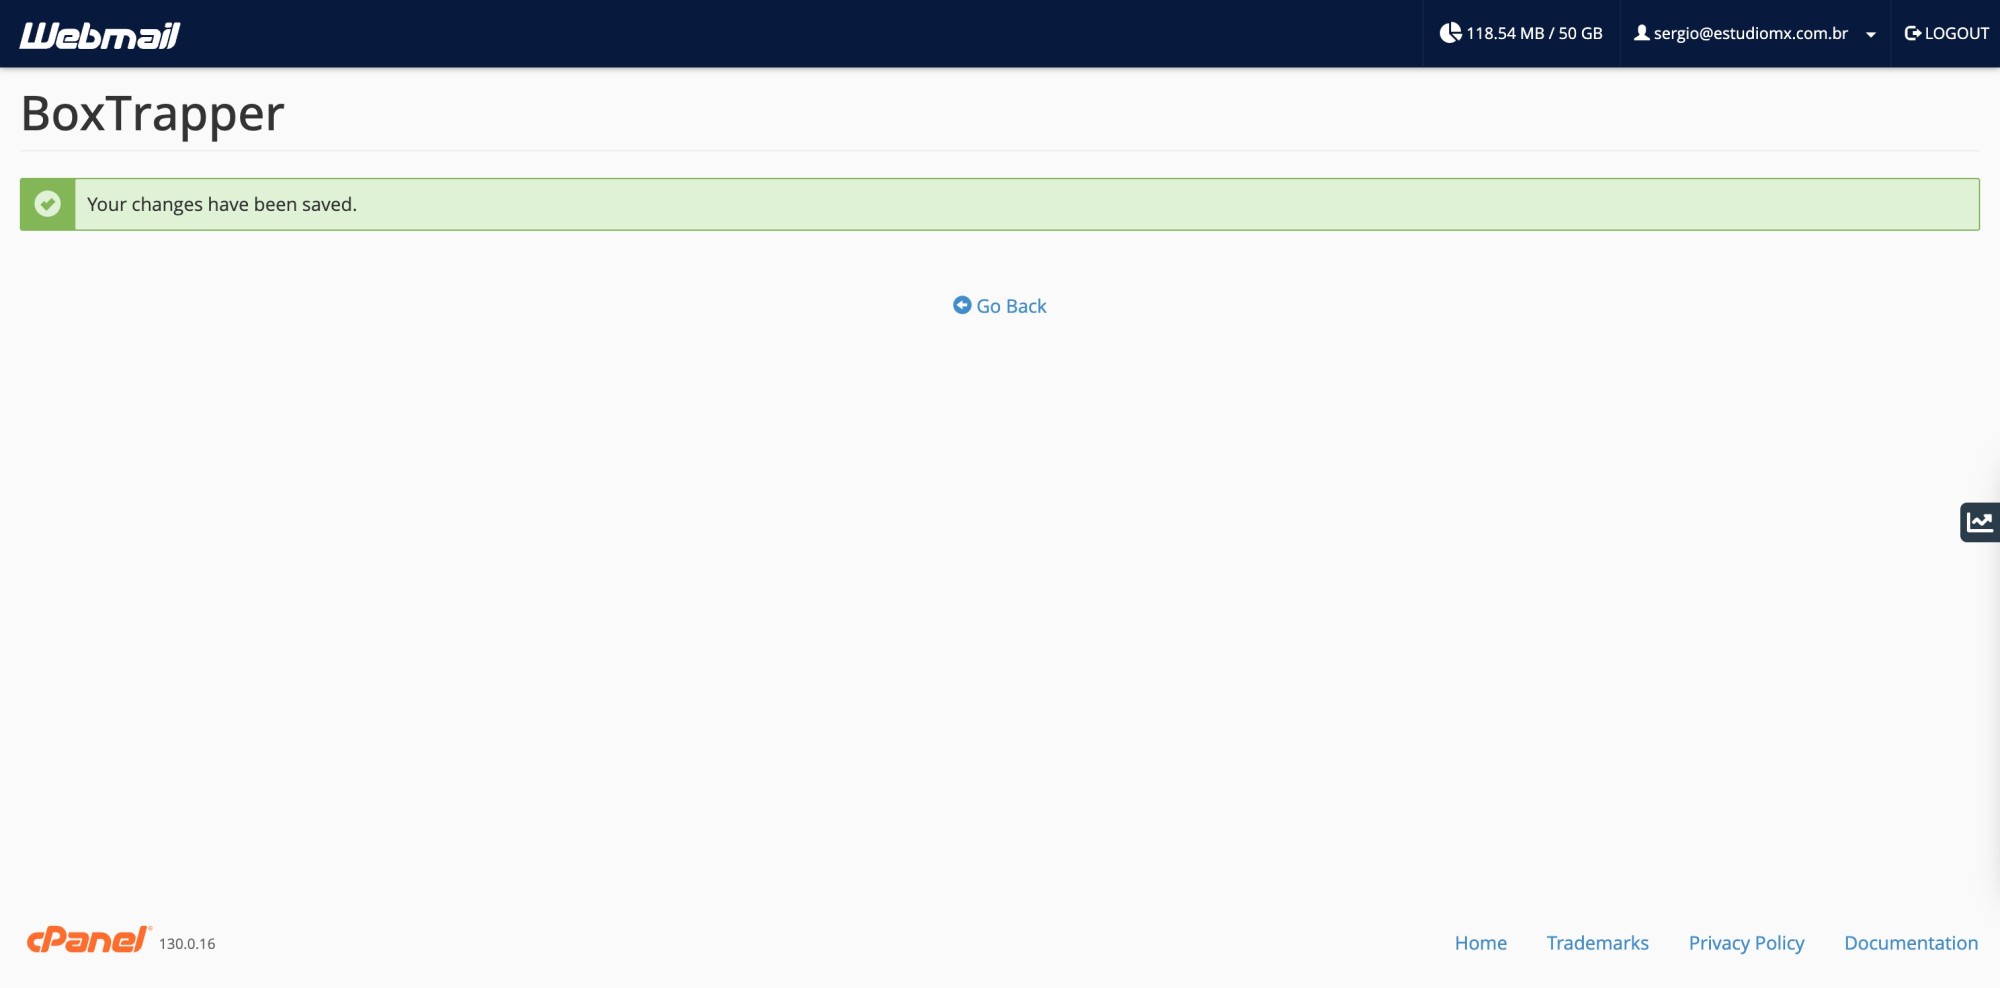The height and width of the screenshot is (988, 2000).
Task: Click the logout door icon
Action: point(1911,32)
